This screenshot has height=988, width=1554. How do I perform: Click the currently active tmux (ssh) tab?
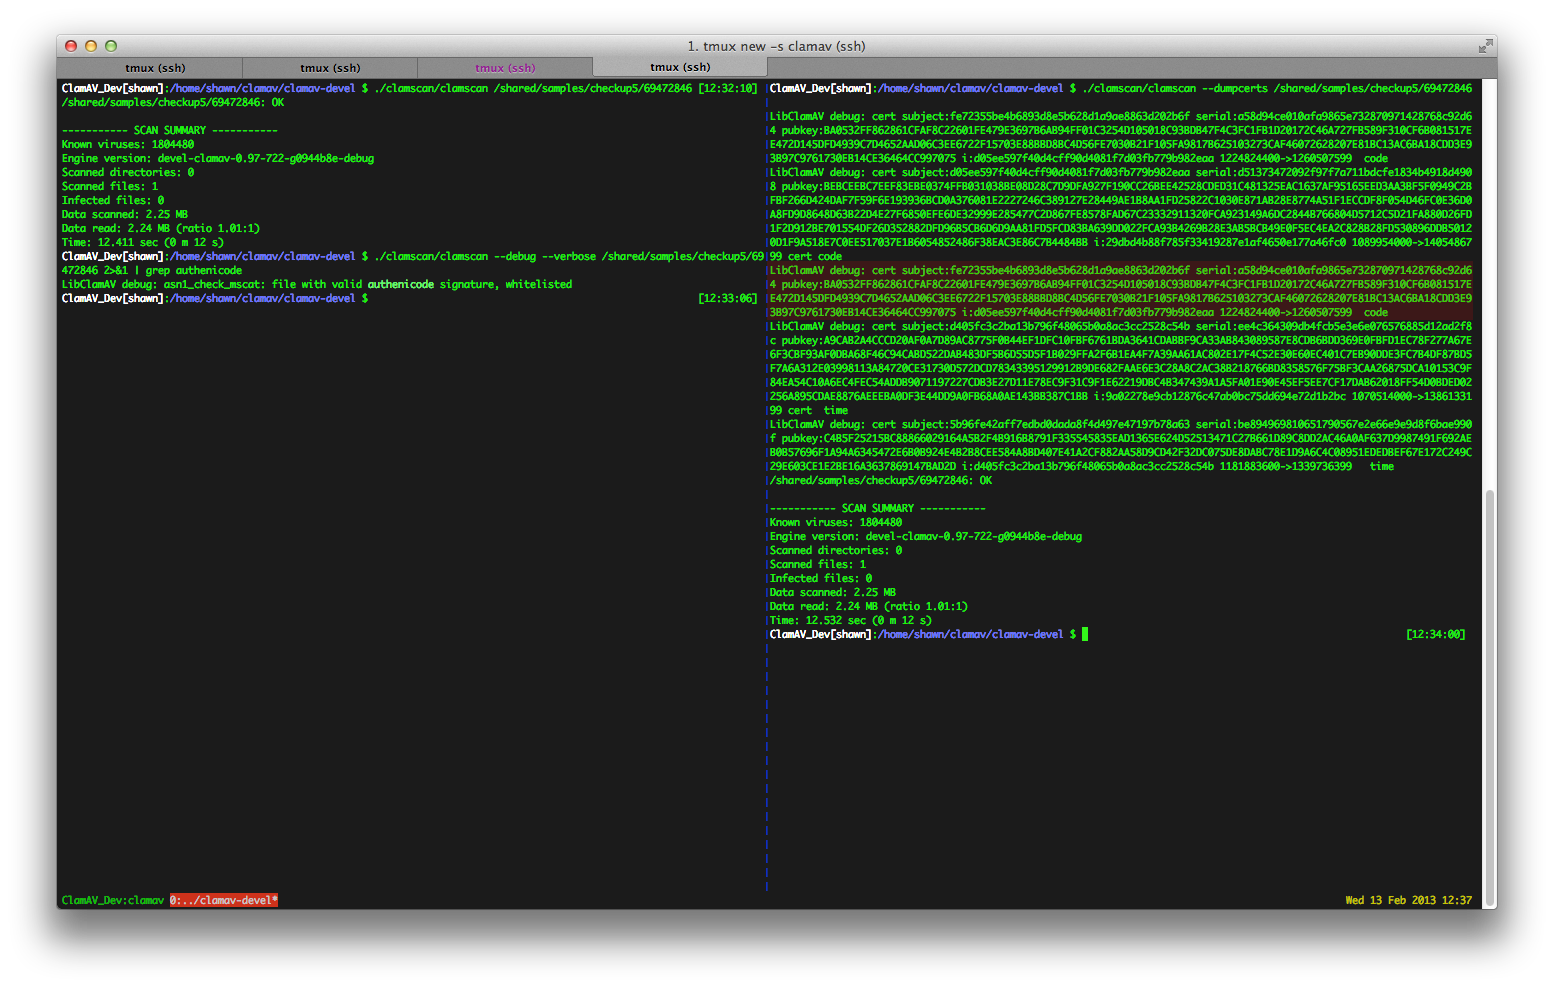coord(680,68)
